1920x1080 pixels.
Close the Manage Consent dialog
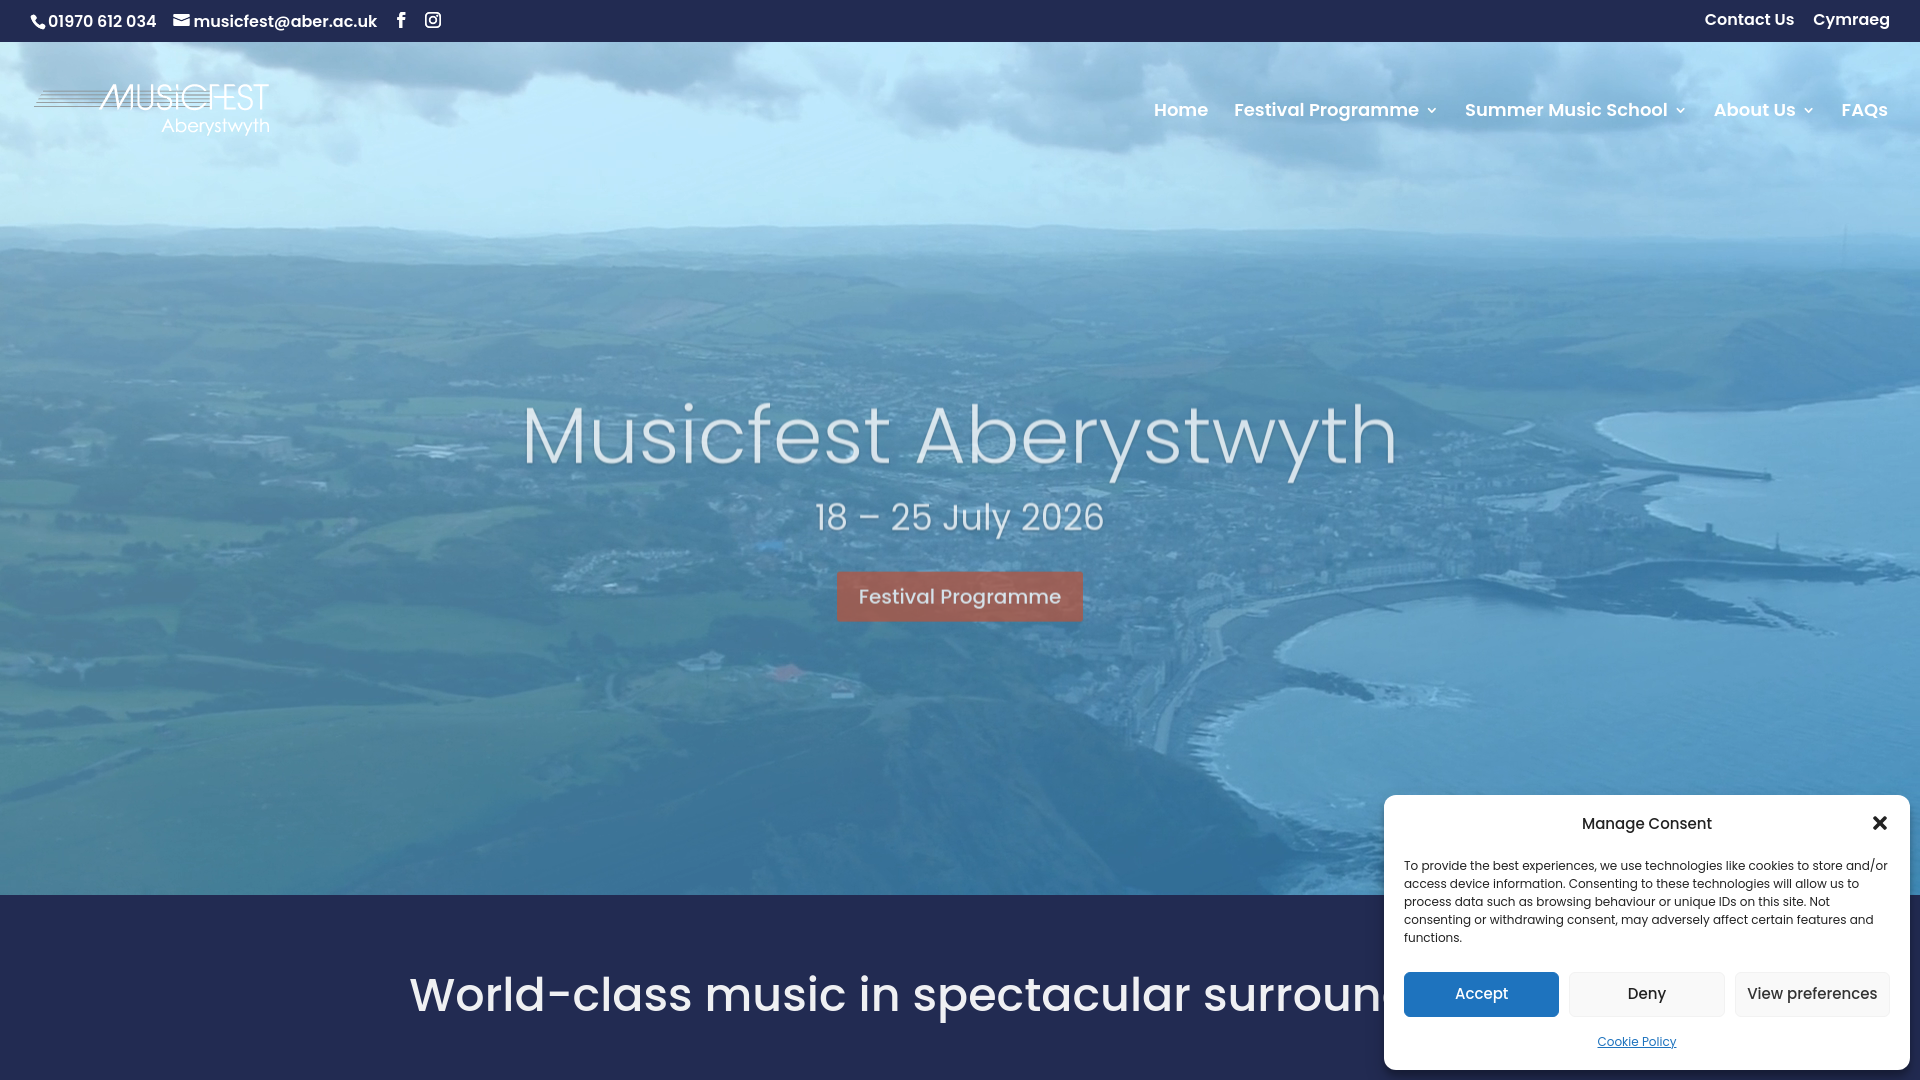pyautogui.click(x=1880, y=823)
